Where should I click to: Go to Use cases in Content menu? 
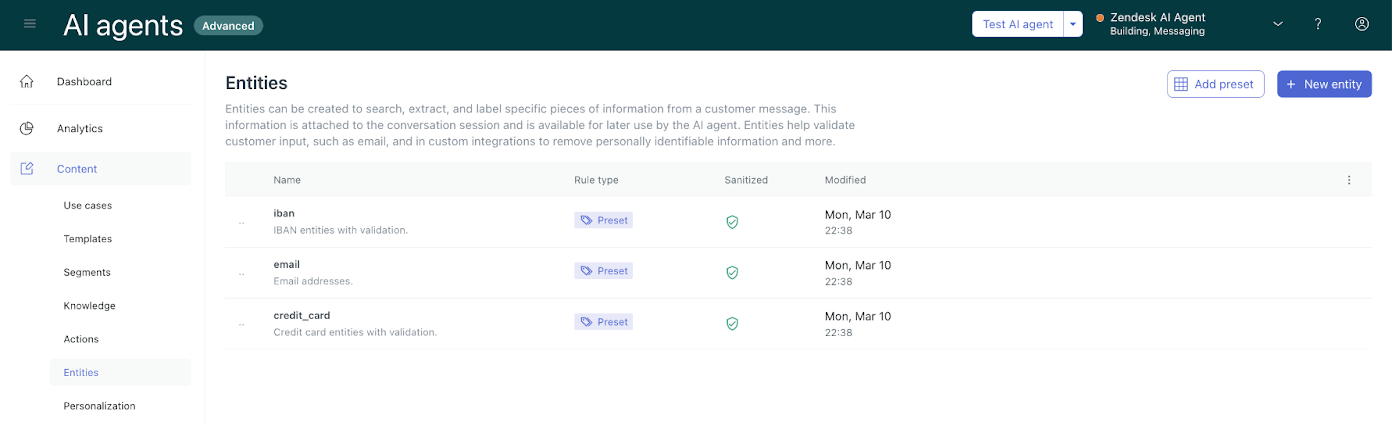[x=88, y=205]
